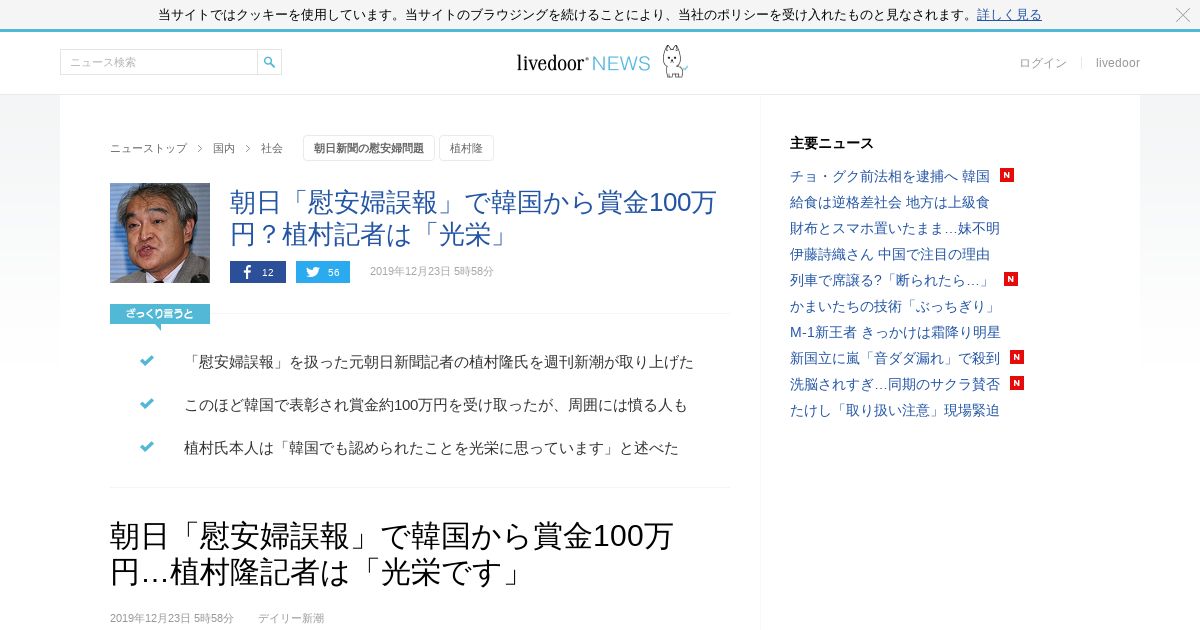Open headline M-1新王者 きっかけは霜降り明星
The height and width of the screenshot is (630, 1200).
coord(895,332)
